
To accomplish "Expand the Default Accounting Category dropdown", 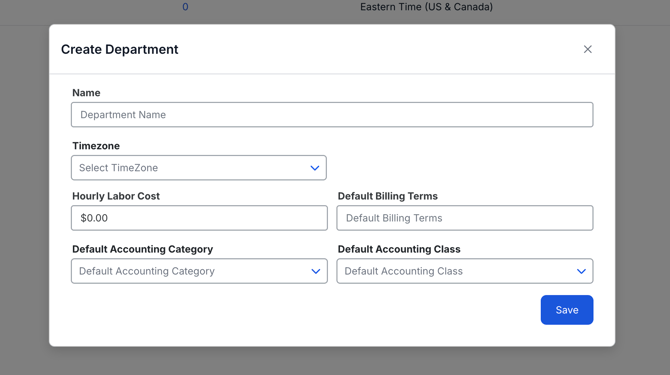I will click(x=199, y=271).
